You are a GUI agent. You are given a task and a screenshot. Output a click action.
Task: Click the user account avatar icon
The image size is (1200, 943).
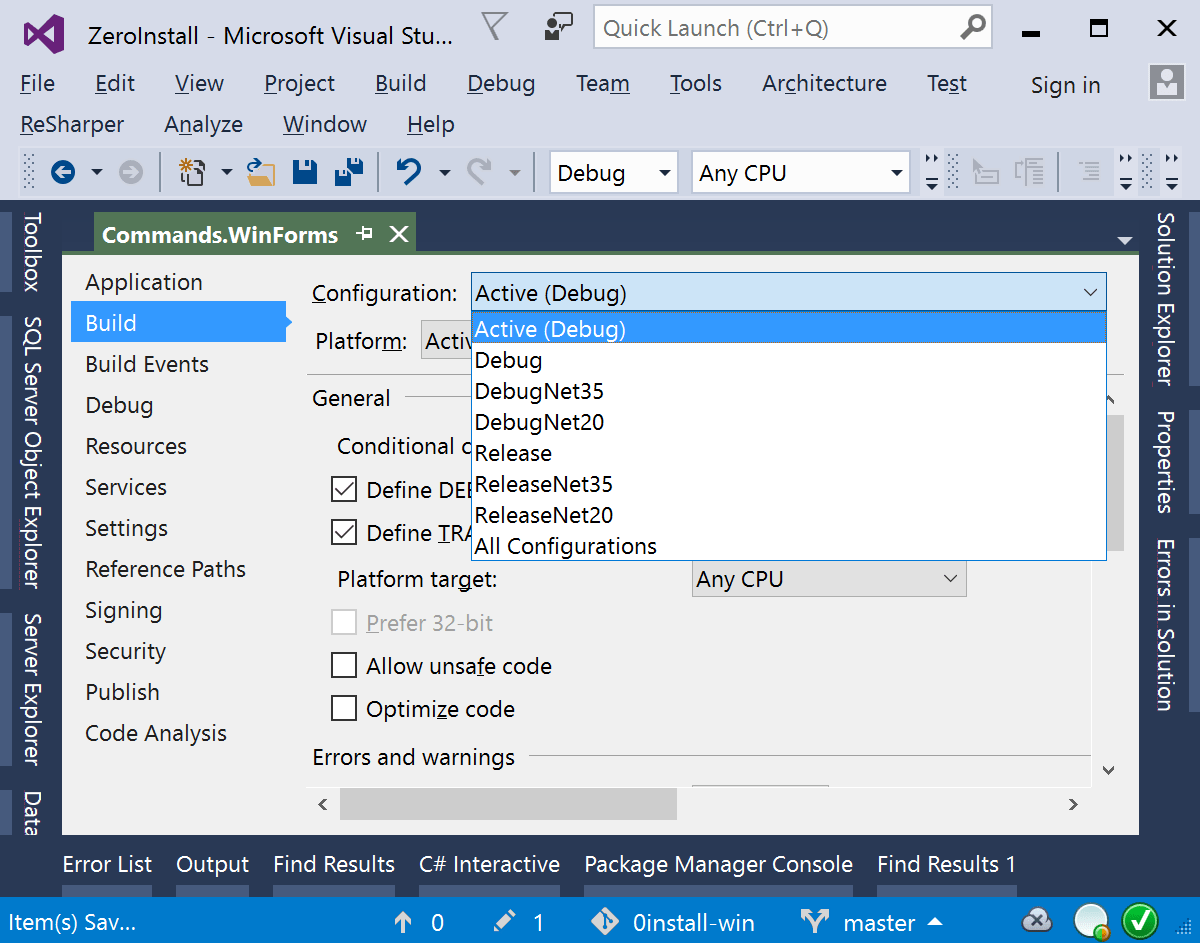point(1167,84)
